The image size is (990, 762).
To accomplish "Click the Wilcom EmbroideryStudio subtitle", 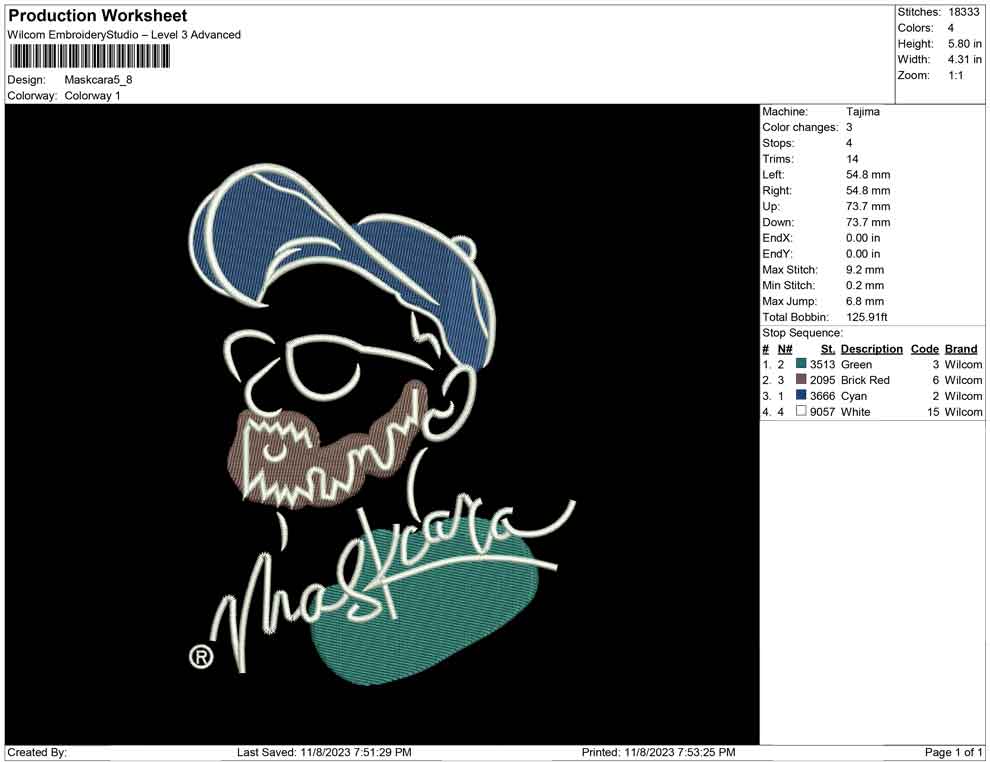I will (x=124, y=35).
